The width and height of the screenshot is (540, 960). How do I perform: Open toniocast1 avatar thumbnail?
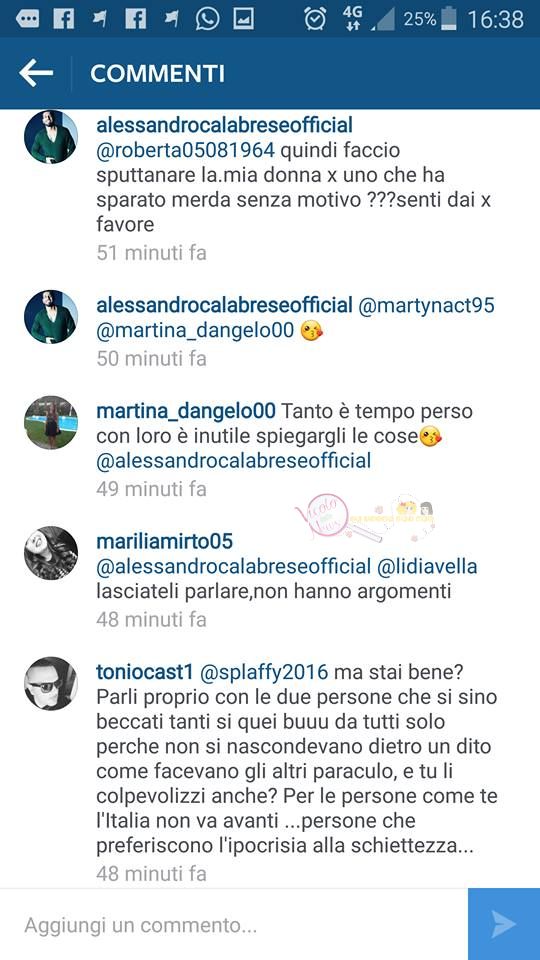click(x=51, y=684)
